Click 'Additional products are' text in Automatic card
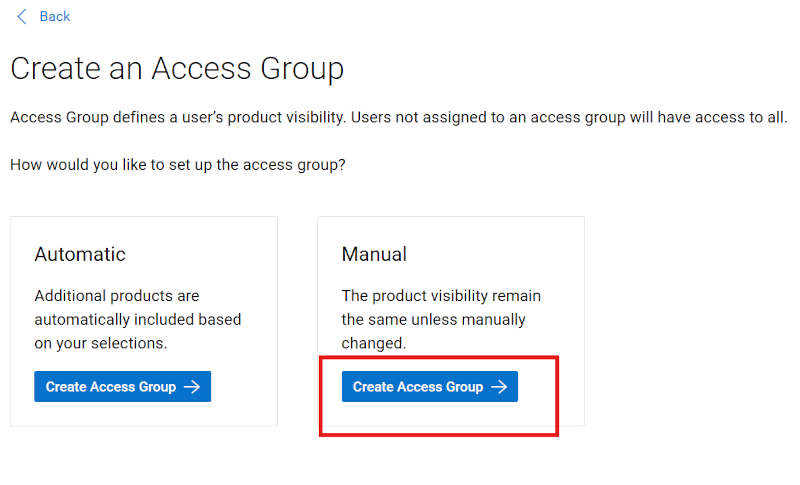 (x=117, y=296)
